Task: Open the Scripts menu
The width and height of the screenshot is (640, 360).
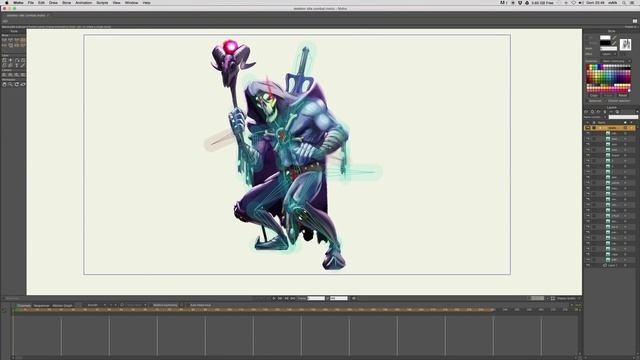Action: pos(102,3)
